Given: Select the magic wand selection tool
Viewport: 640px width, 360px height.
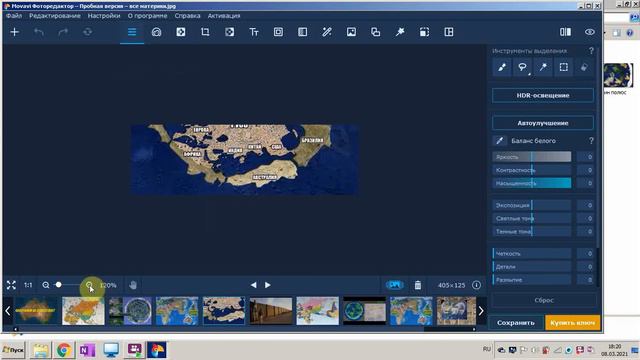Looking at the screenshot, I should coord(543,67).
